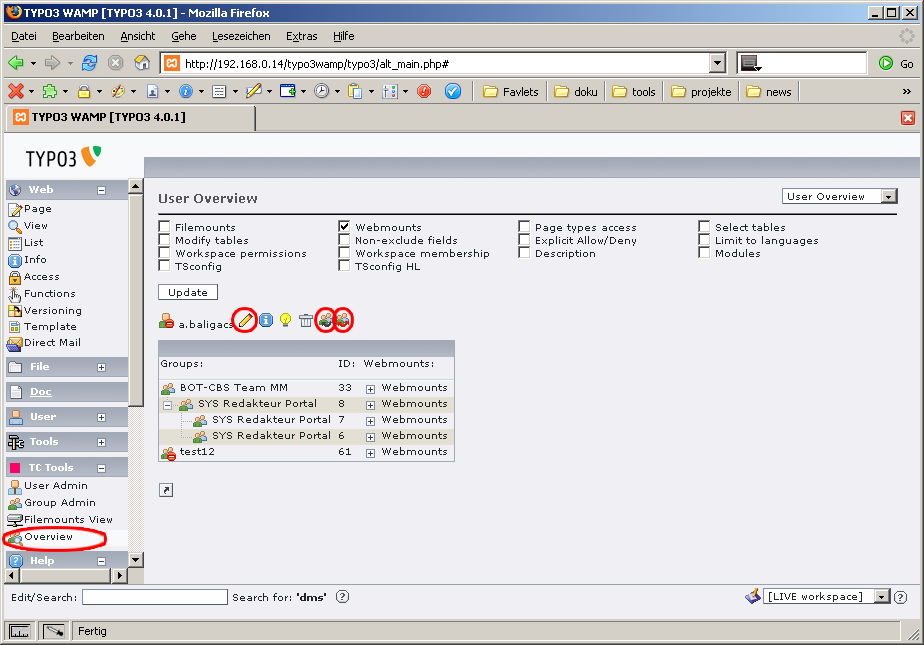Image resolution: width=924 pixels, height=645 pixels.
Task: Open the Access module
Action: 41,277
